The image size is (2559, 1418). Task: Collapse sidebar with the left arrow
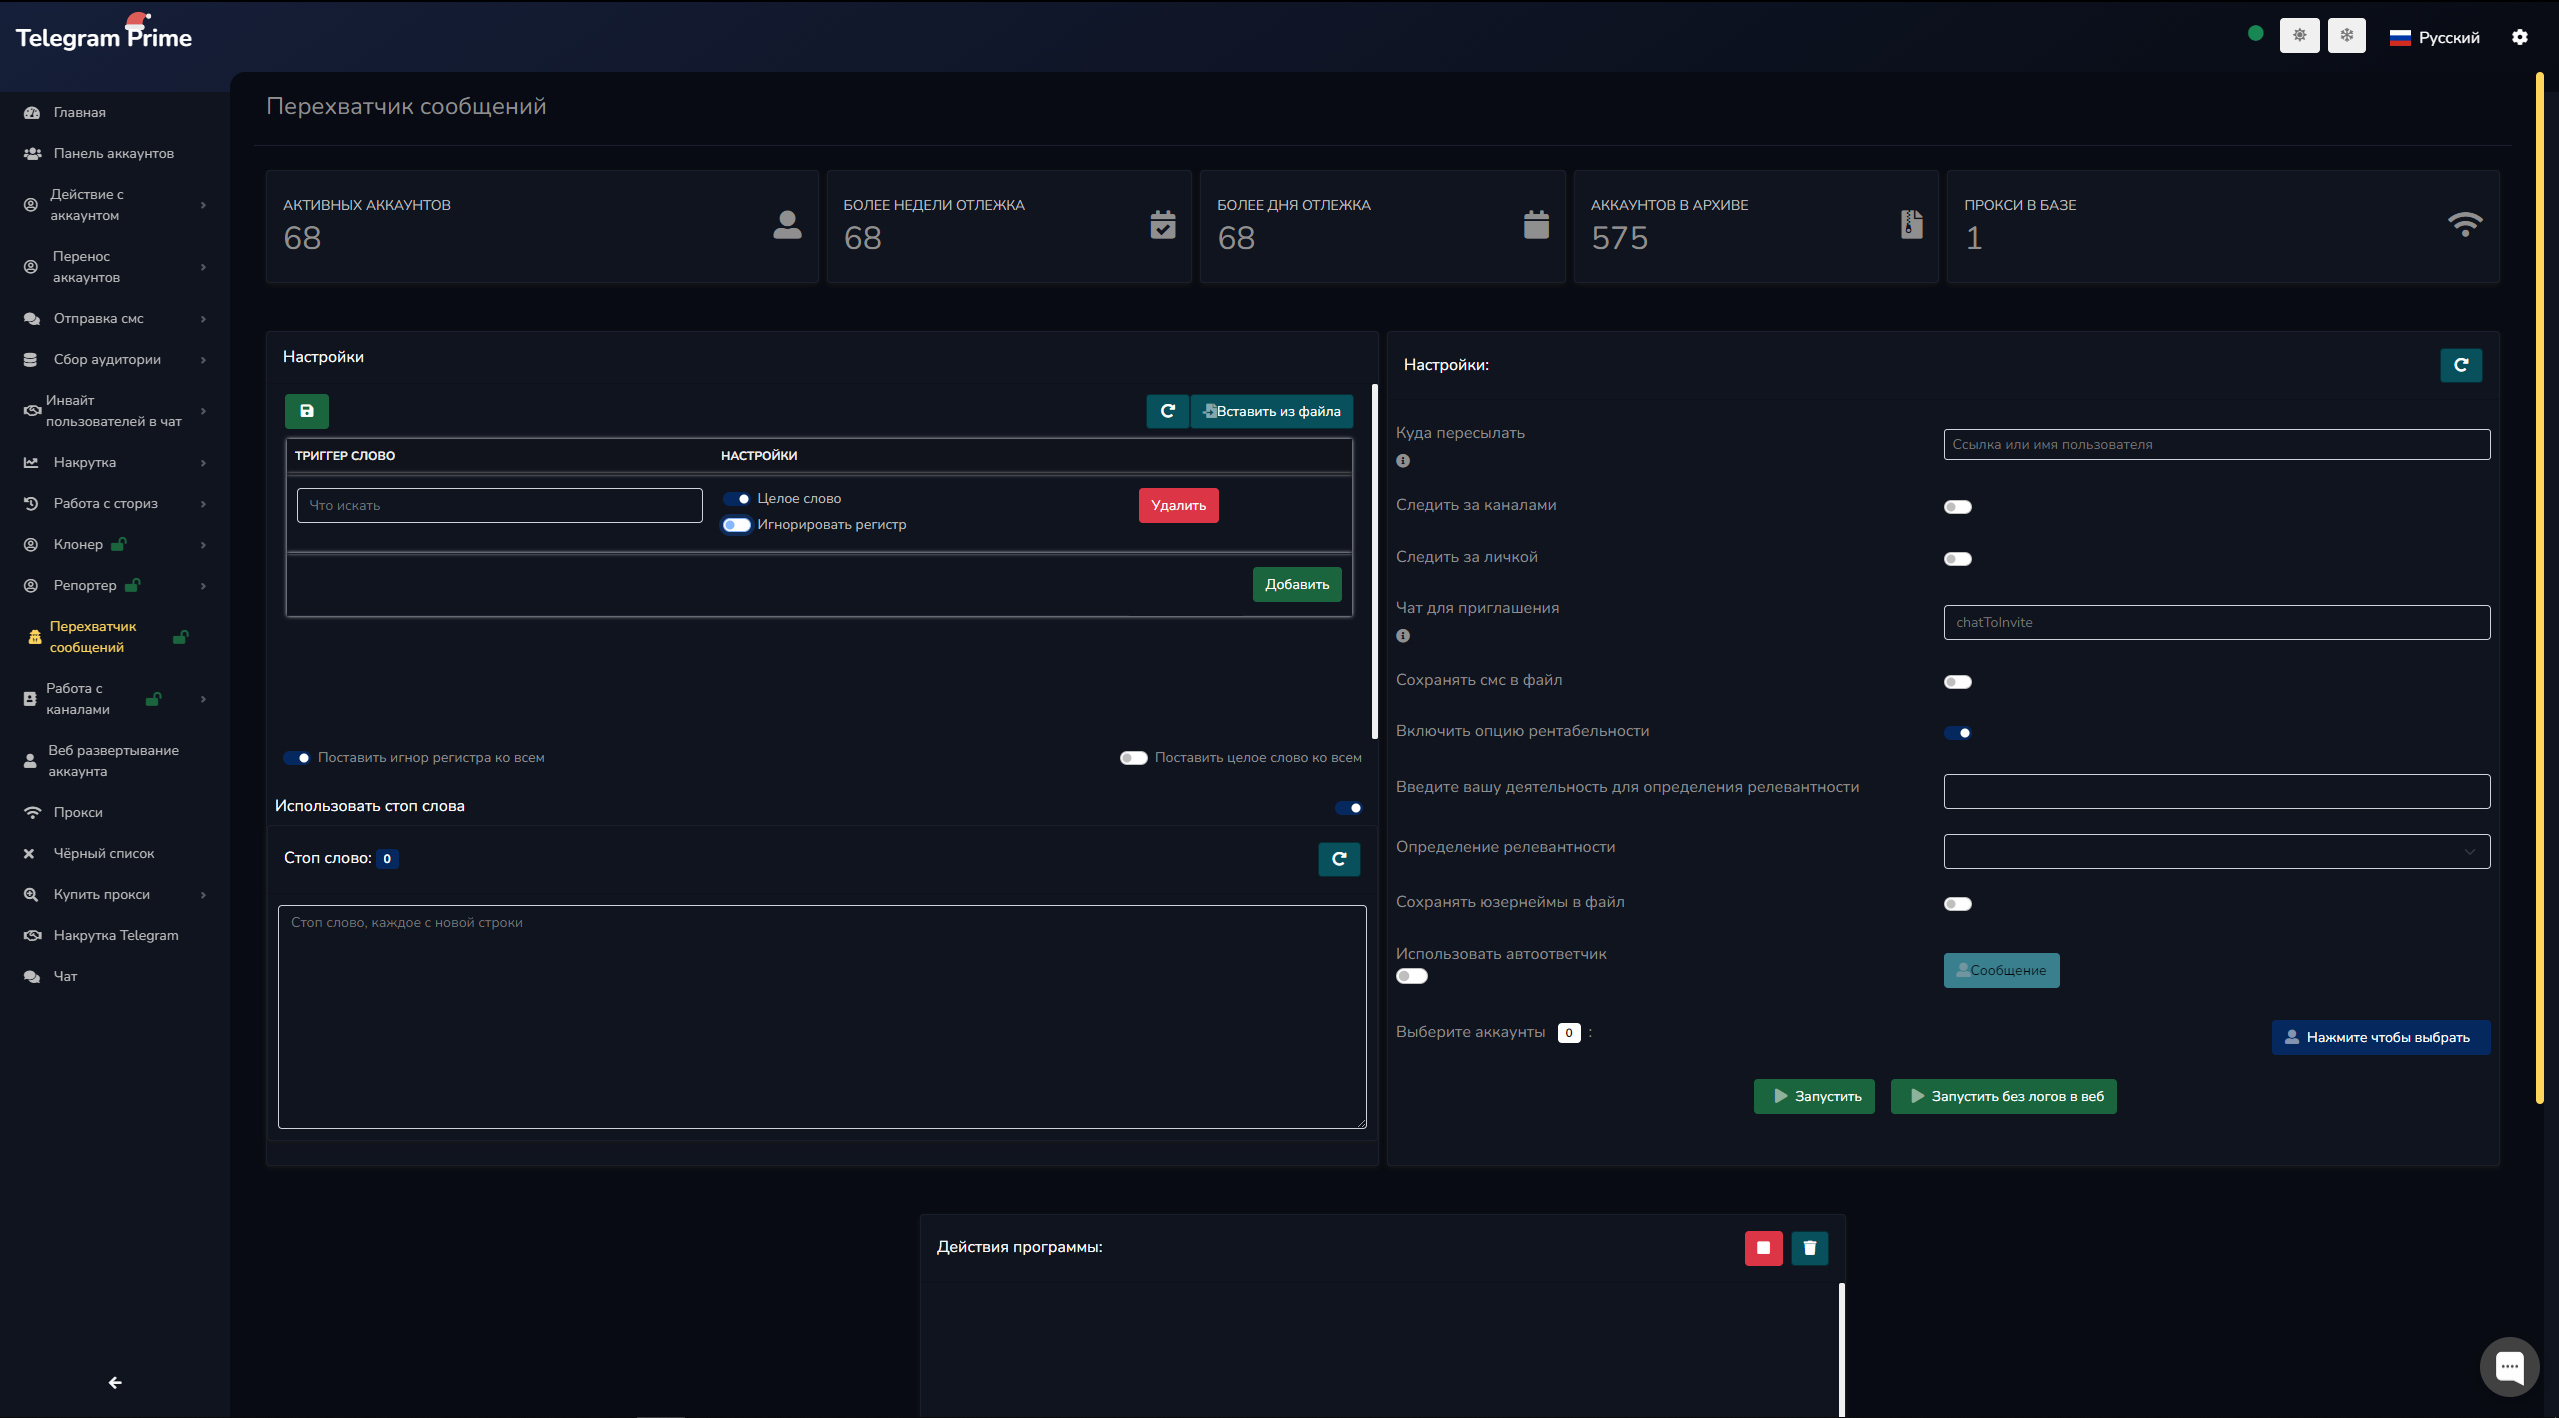coord(115,1382)
